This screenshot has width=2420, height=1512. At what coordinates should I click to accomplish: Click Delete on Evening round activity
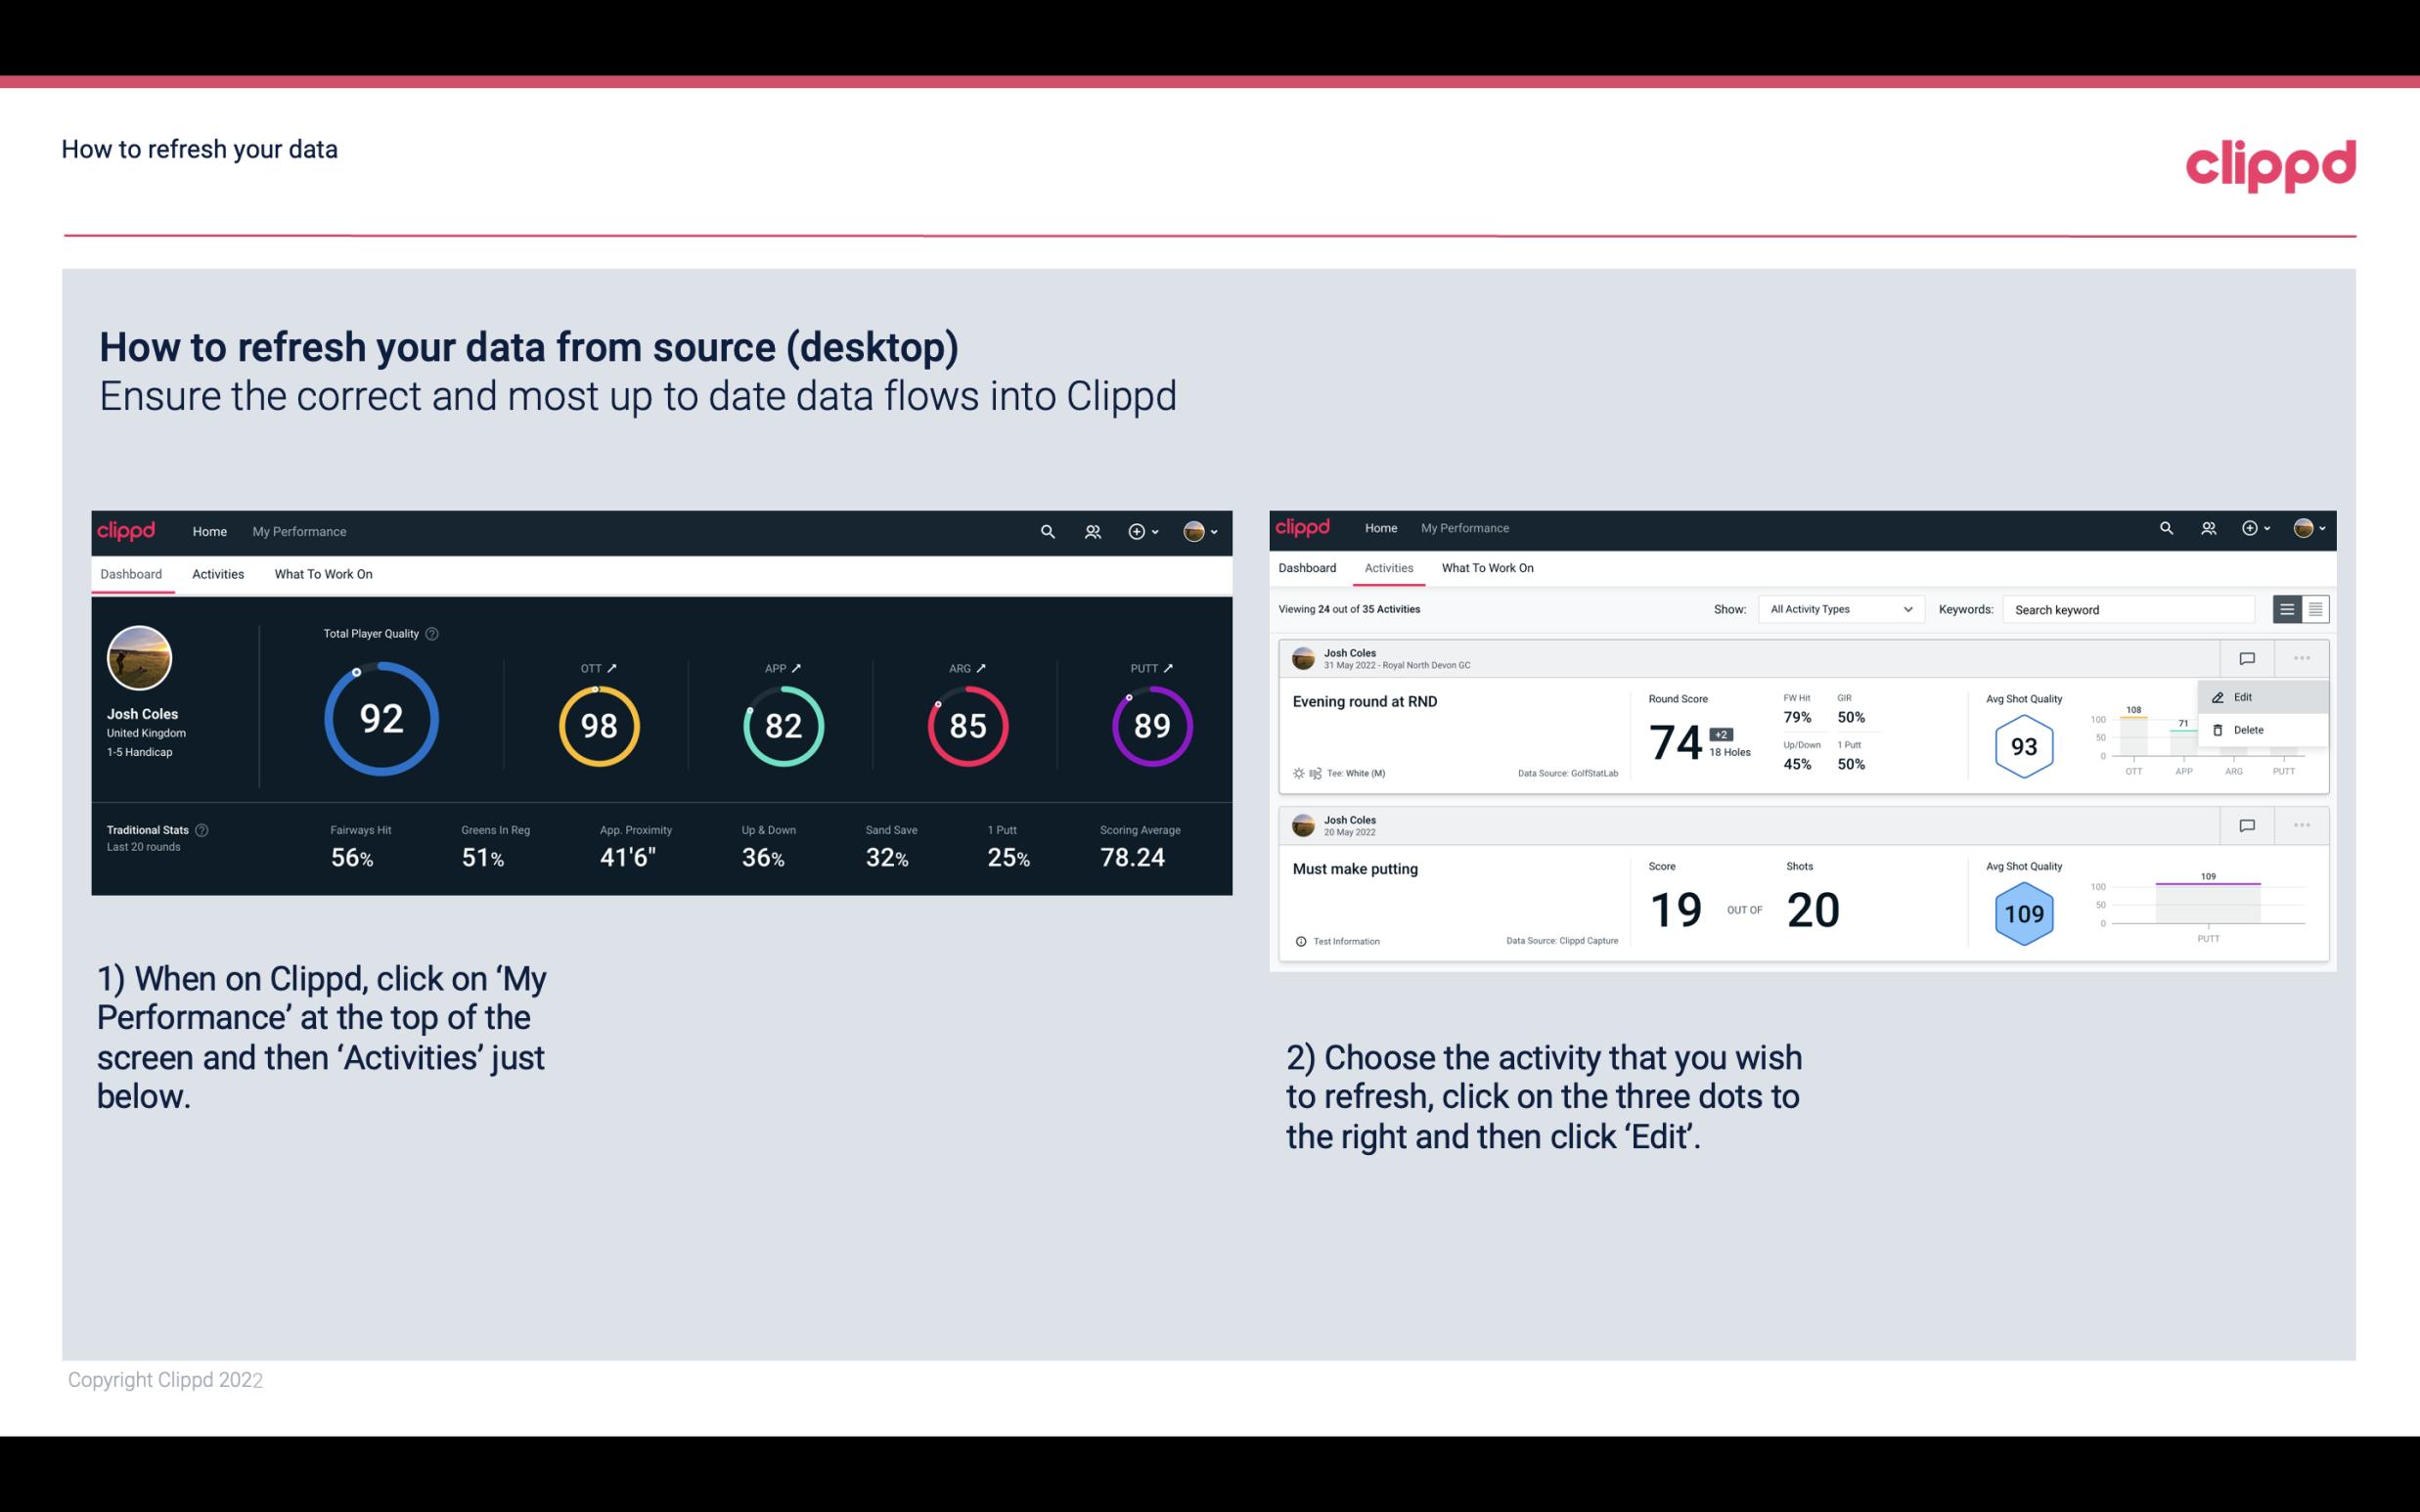pos(2251,730)
